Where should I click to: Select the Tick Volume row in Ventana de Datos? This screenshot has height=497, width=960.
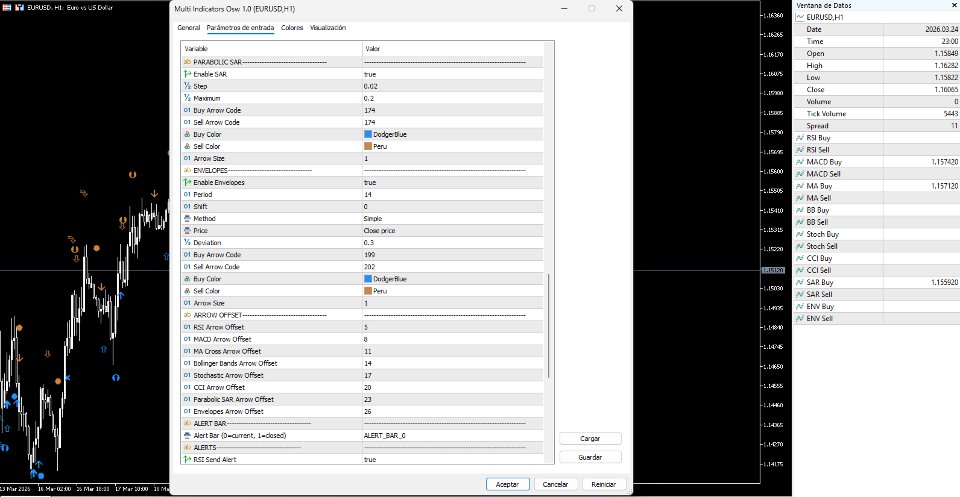pos(877,114)
